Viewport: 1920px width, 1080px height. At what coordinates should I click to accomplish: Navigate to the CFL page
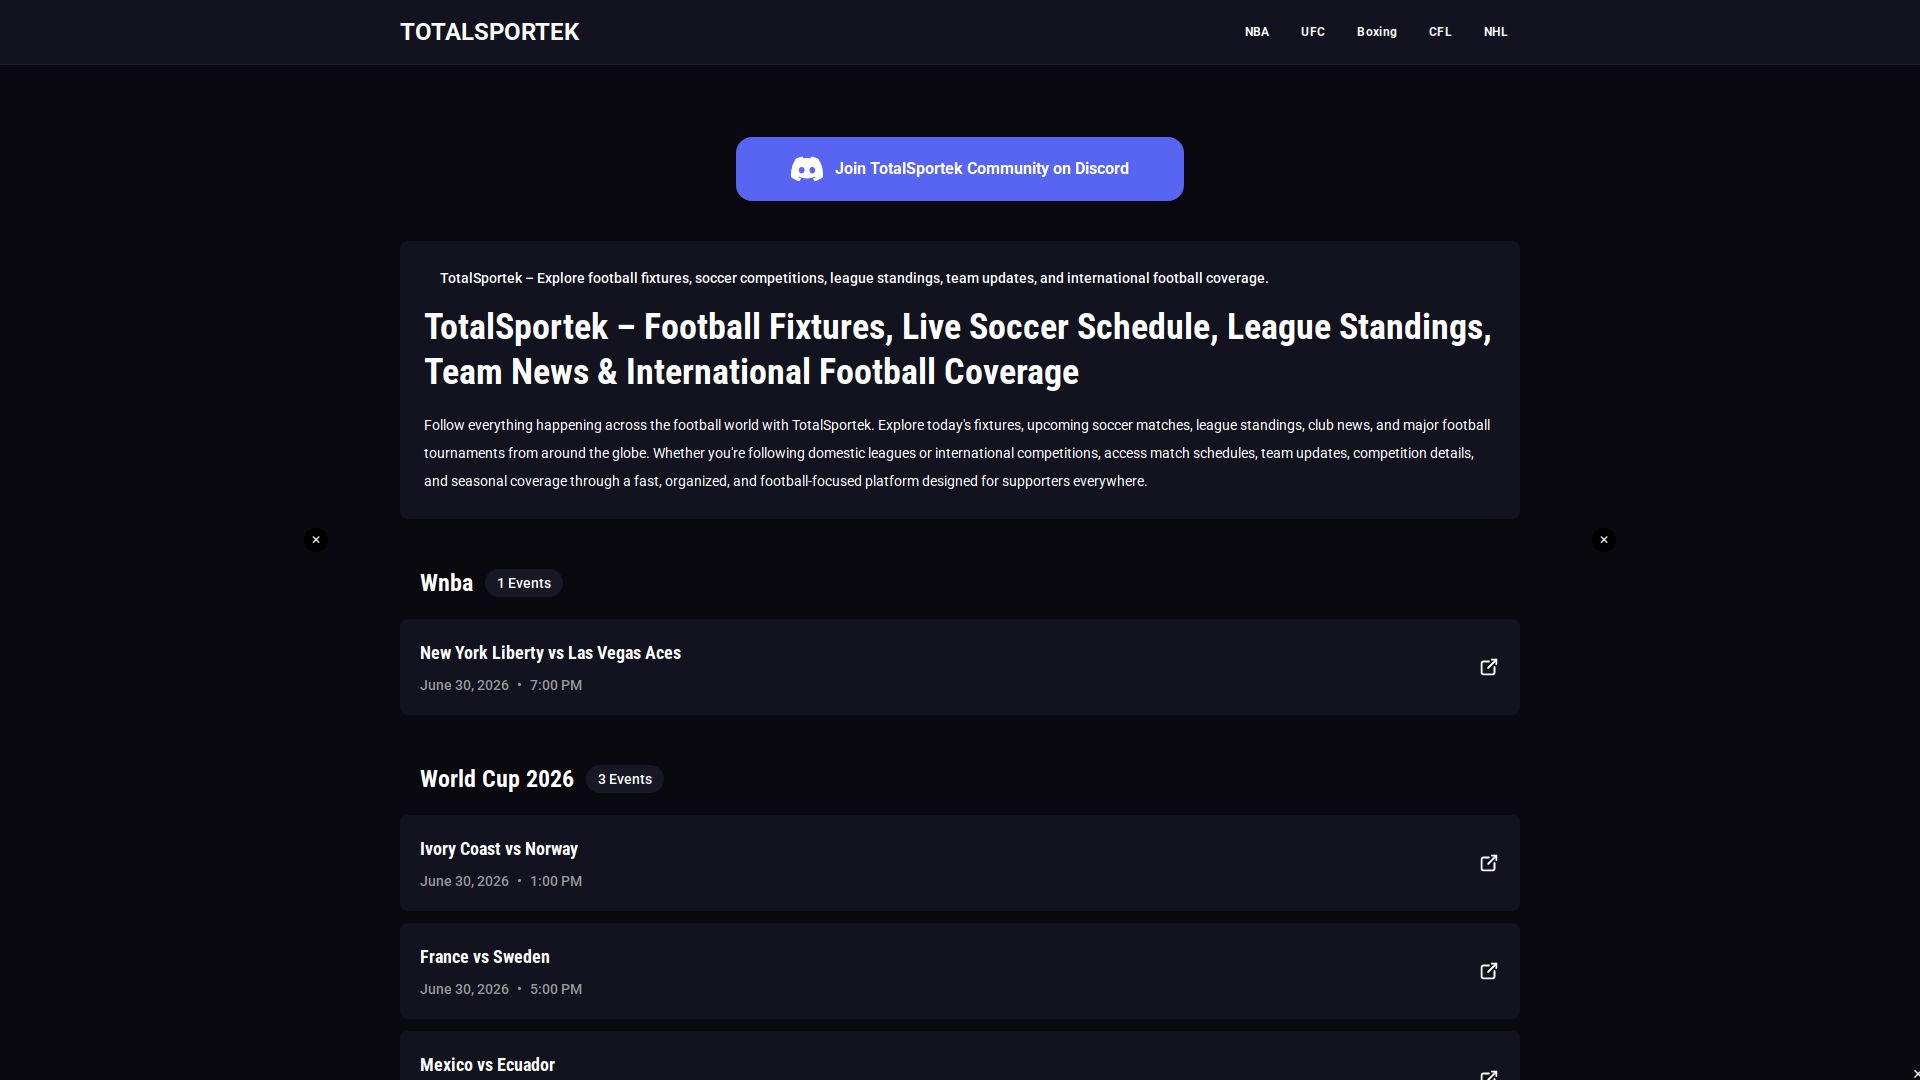(1440, 32)
